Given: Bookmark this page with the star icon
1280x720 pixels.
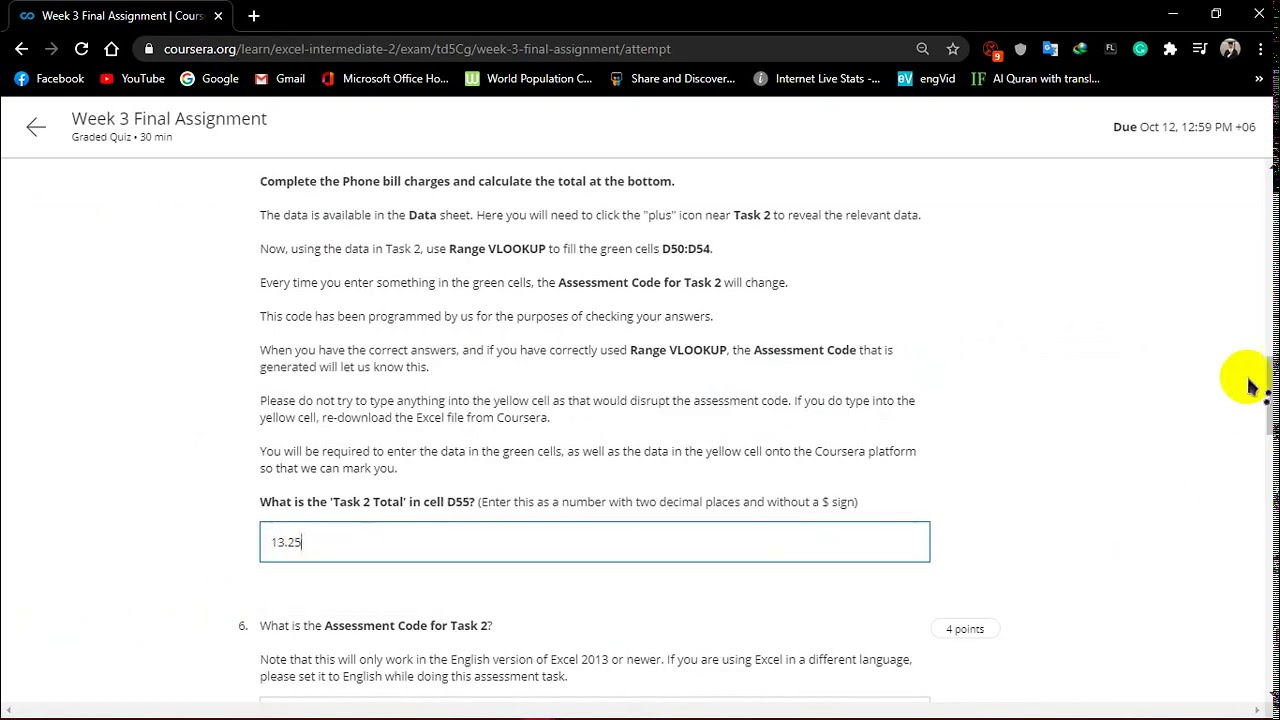Looking at the screenshot, I should [953, 48].
